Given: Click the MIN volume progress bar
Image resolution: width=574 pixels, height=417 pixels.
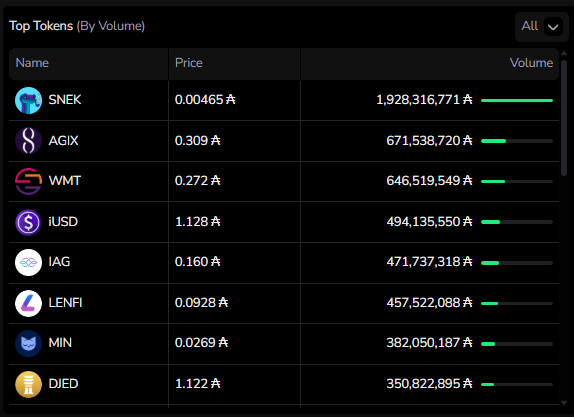Looking at the screenshot, I should click(x=517, y=344).
